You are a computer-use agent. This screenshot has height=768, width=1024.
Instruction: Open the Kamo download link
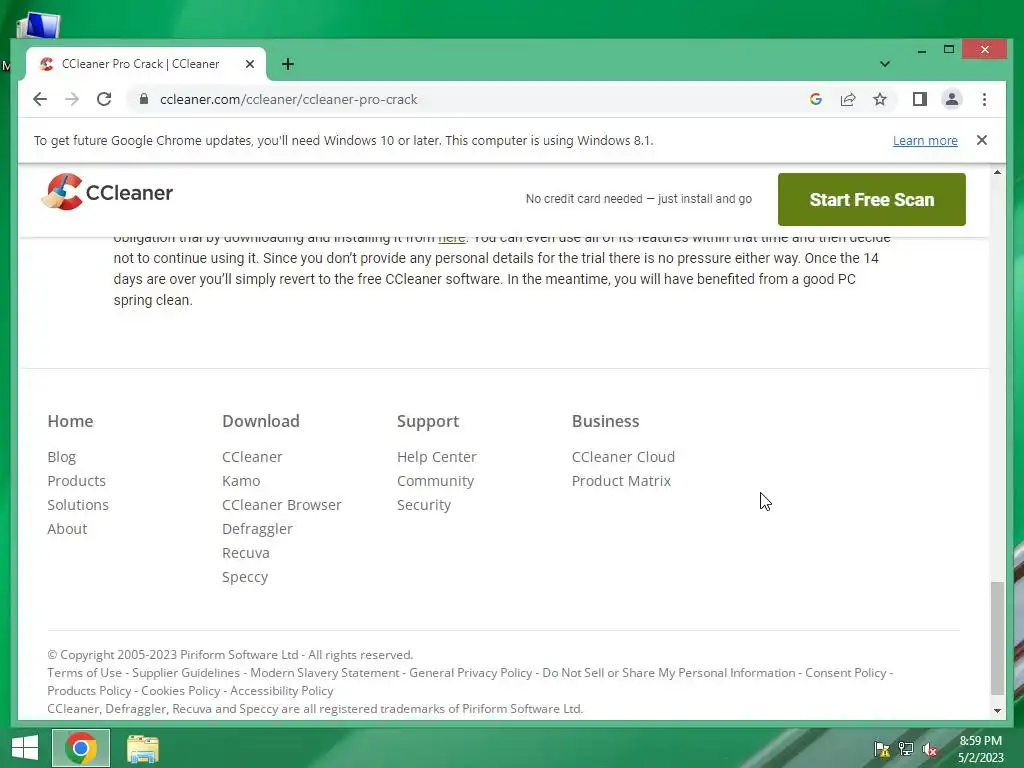click(x=241, y=481)
